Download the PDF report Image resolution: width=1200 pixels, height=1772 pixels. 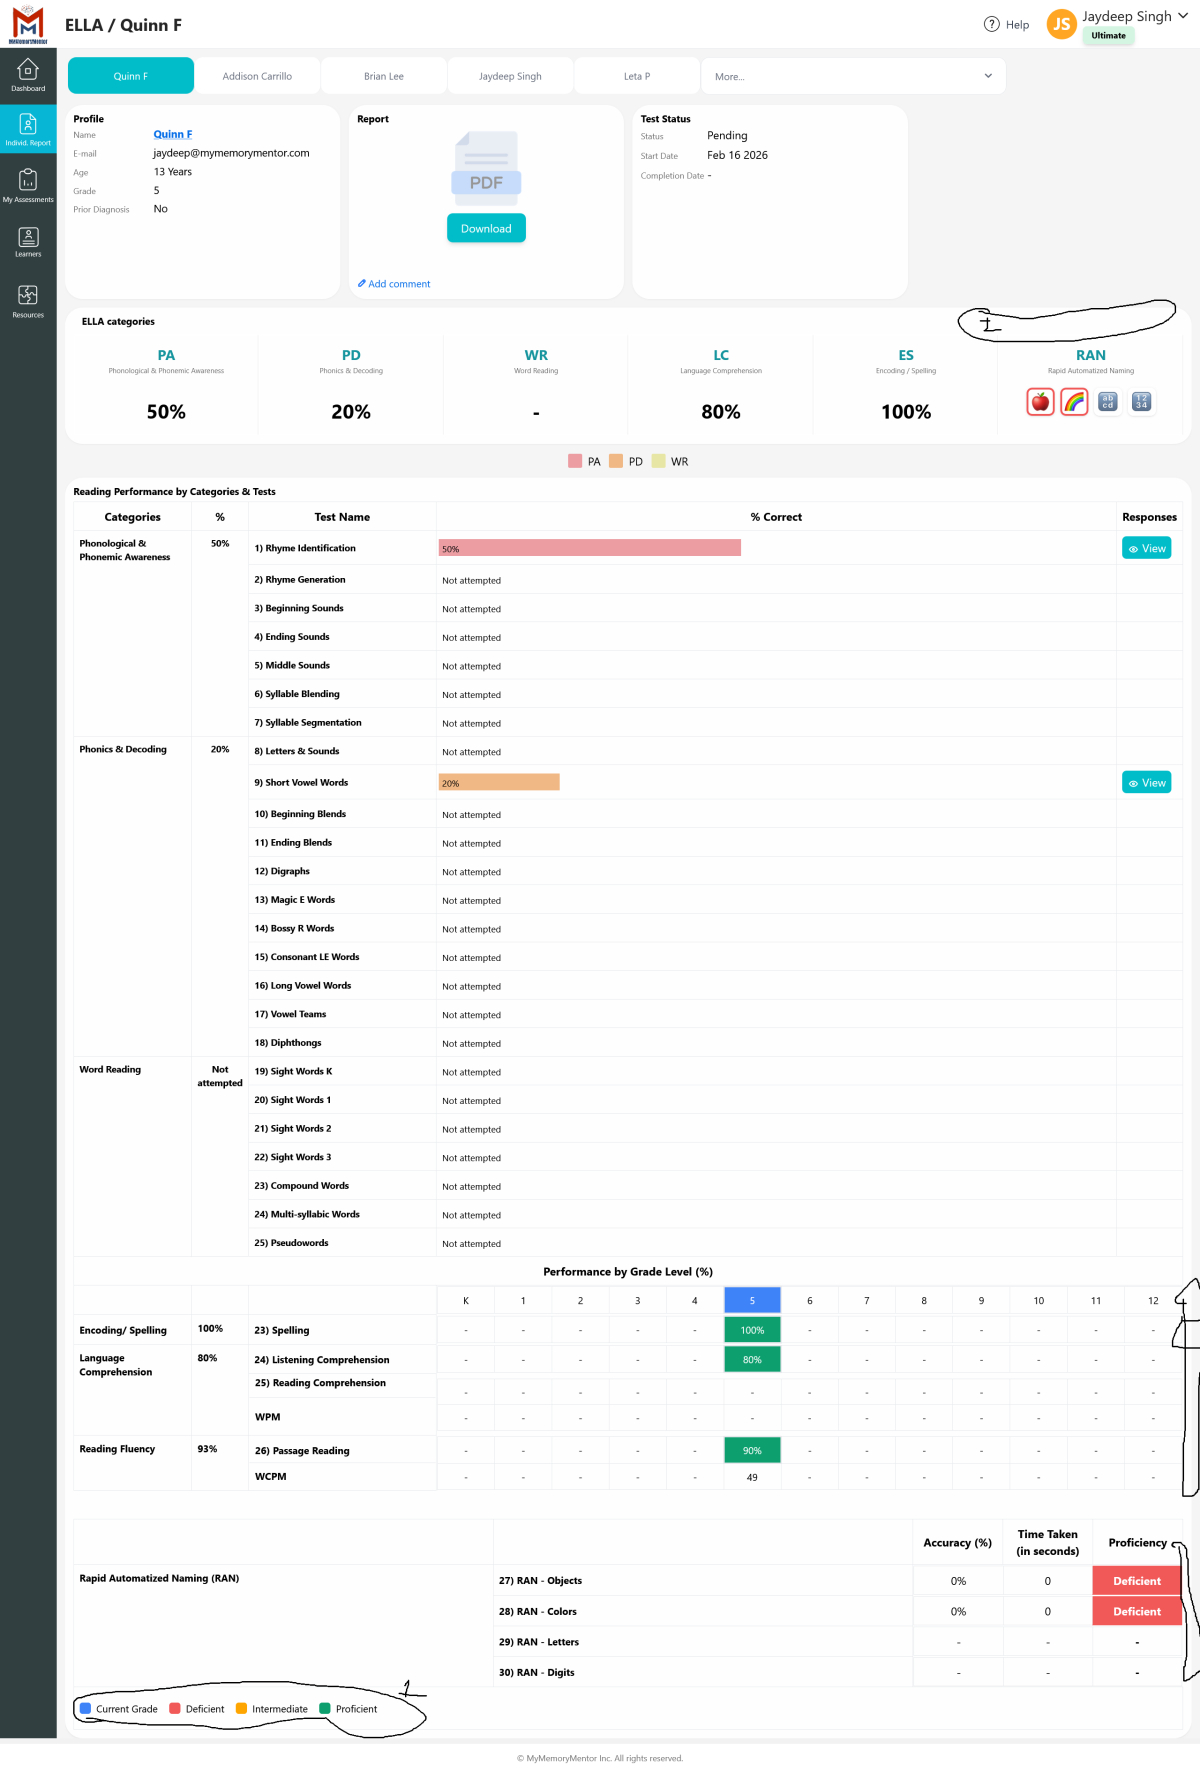coord(486,228)
